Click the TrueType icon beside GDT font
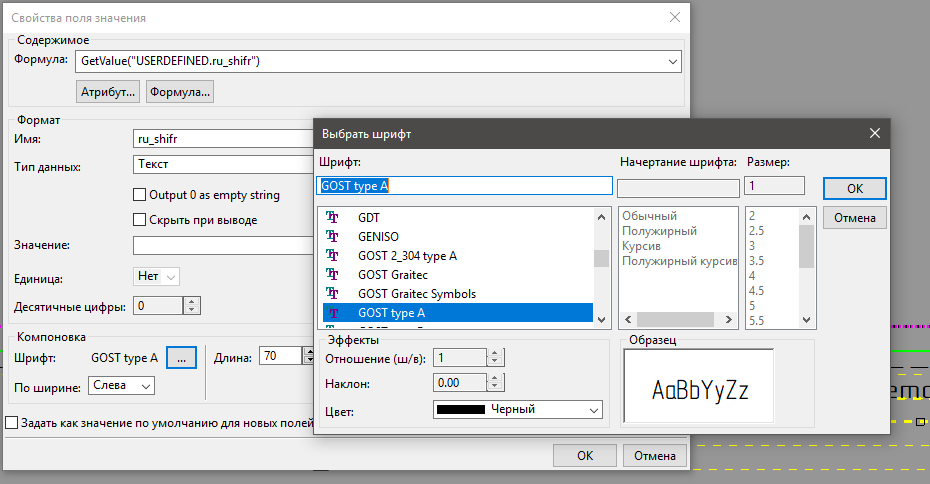 click(x=333, y=217)
